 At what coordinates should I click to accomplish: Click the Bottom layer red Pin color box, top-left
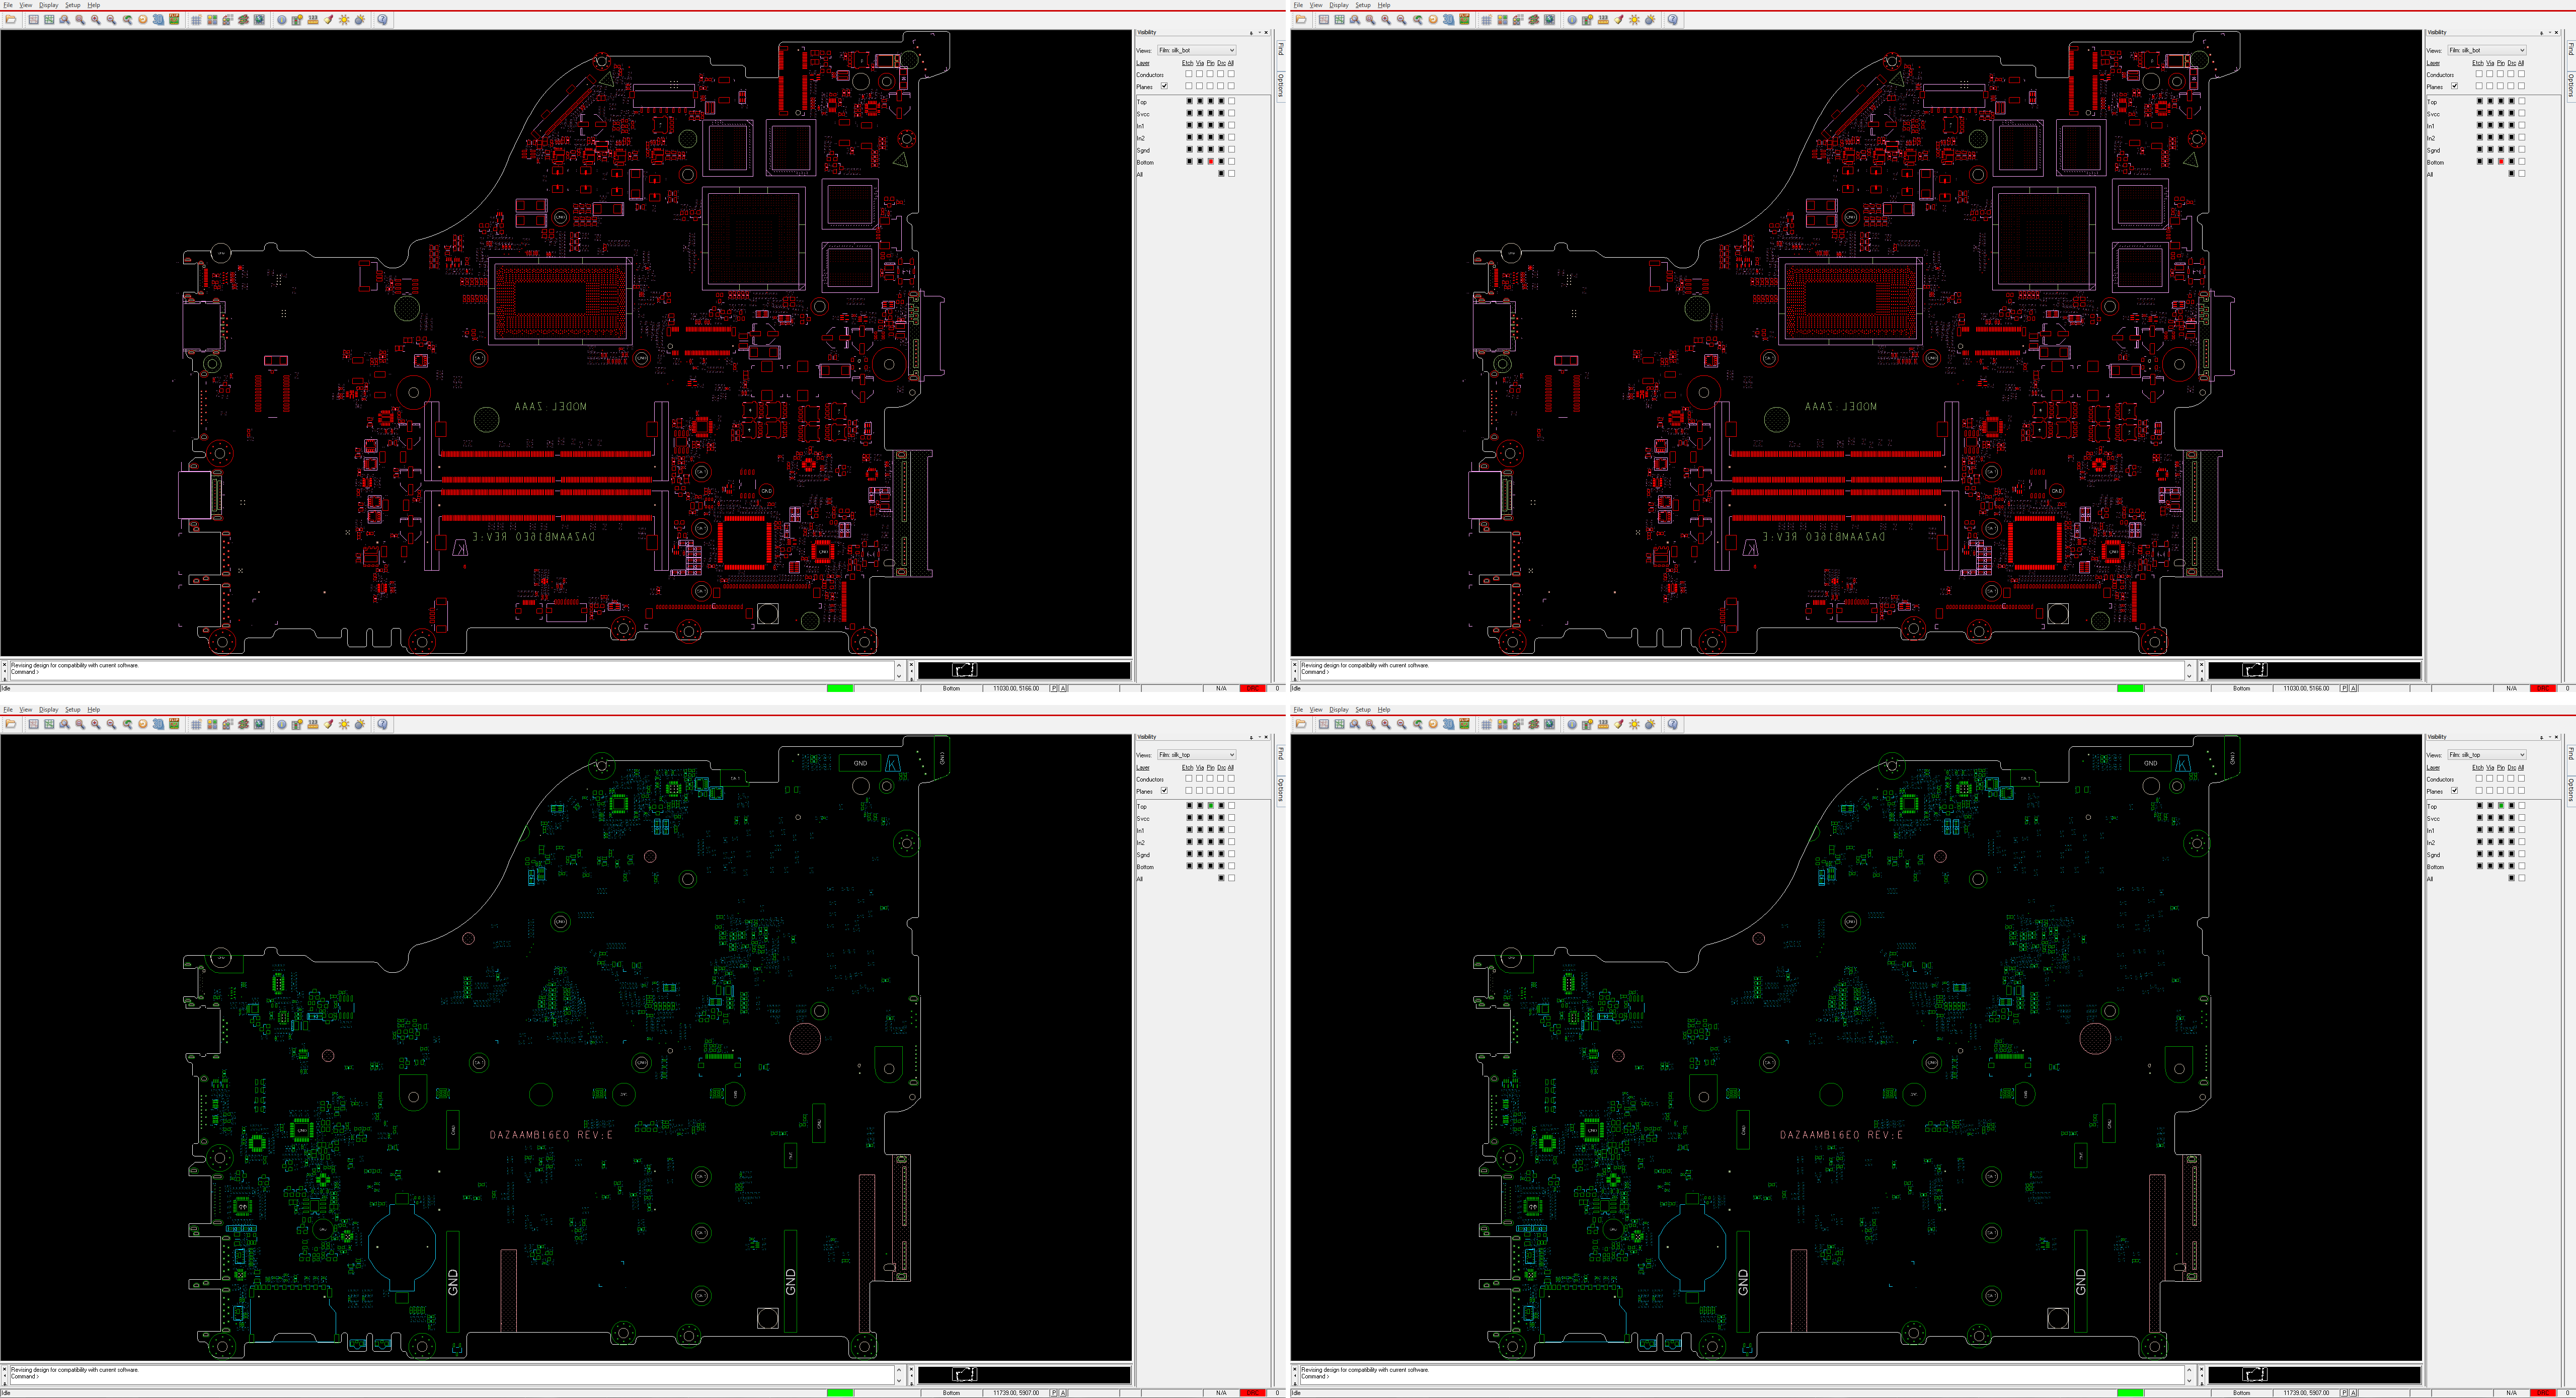coord(1210,162)
